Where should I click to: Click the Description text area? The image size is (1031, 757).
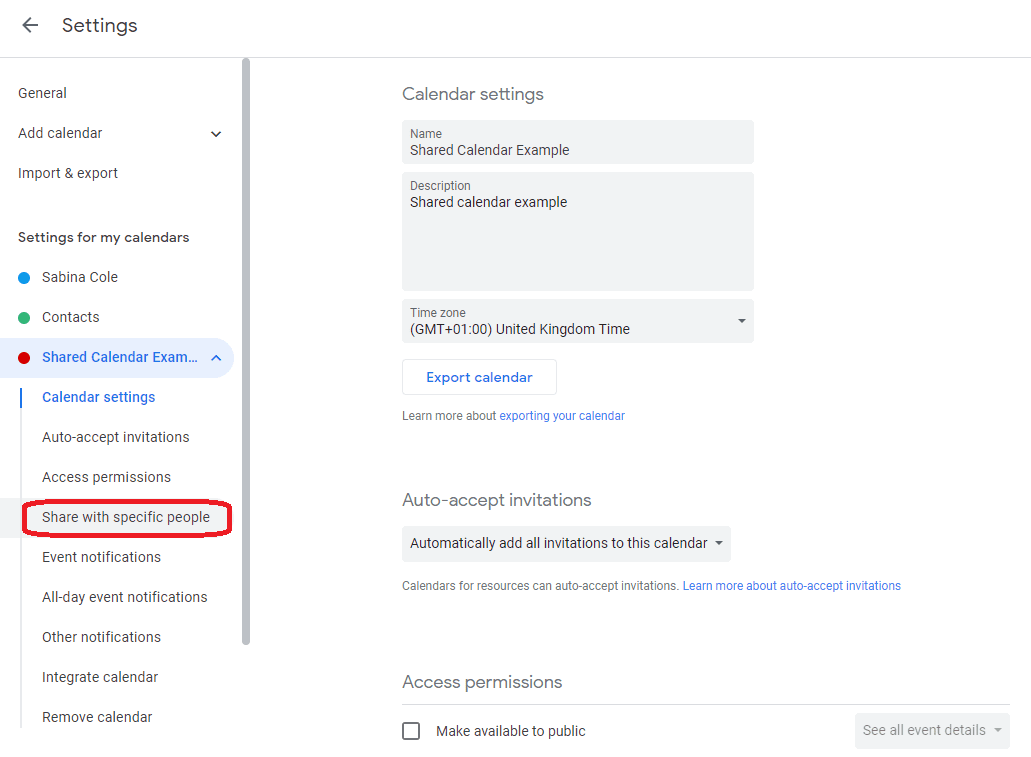coord(578,240)
